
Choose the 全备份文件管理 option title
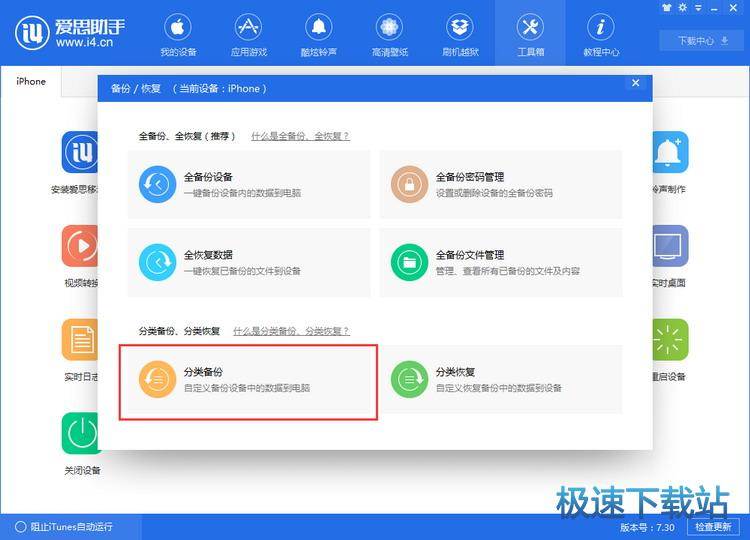coord(470,255)
